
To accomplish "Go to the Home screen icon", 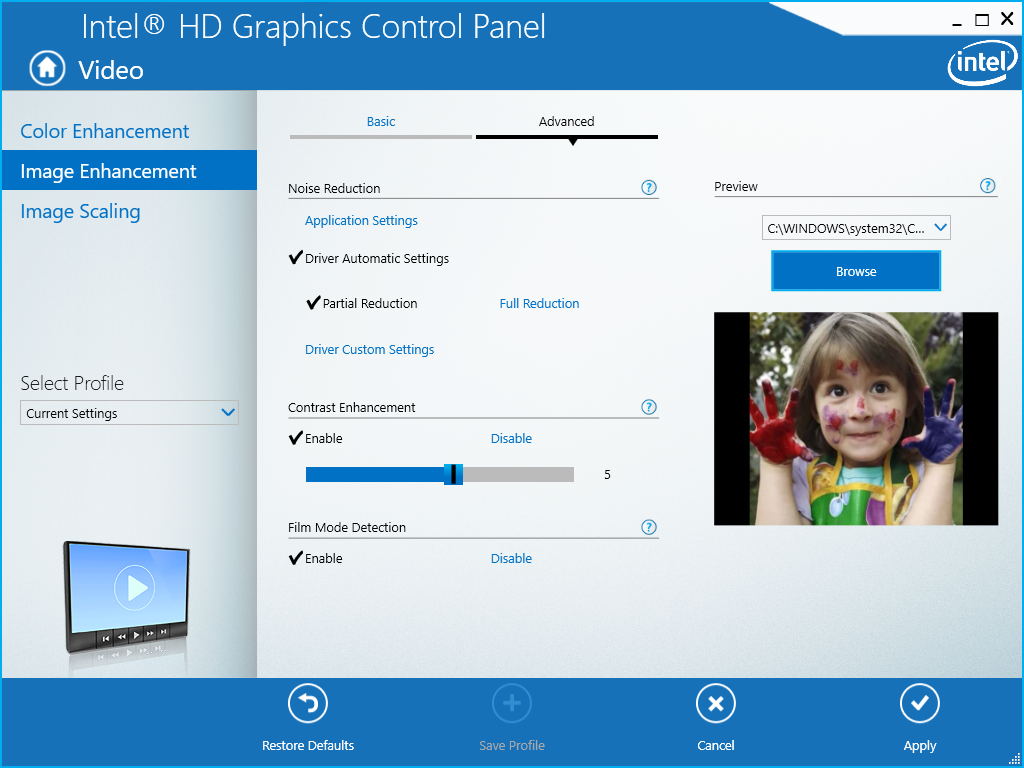I will click(x=47, y=69).
